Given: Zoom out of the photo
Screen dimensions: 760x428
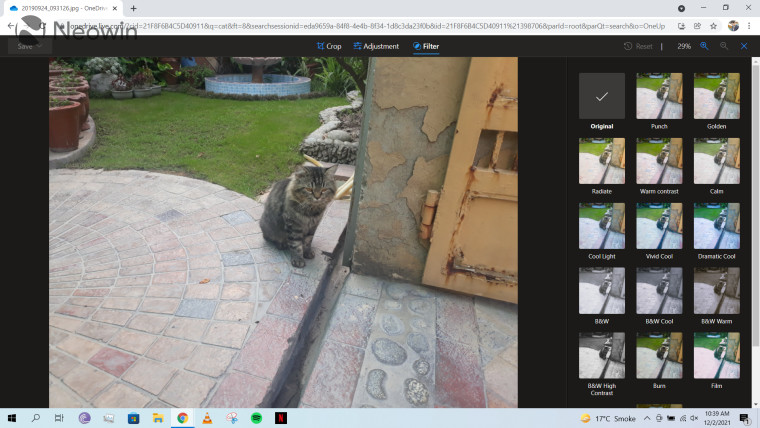Looking at the screenshot, I should [x=724, y=46].
